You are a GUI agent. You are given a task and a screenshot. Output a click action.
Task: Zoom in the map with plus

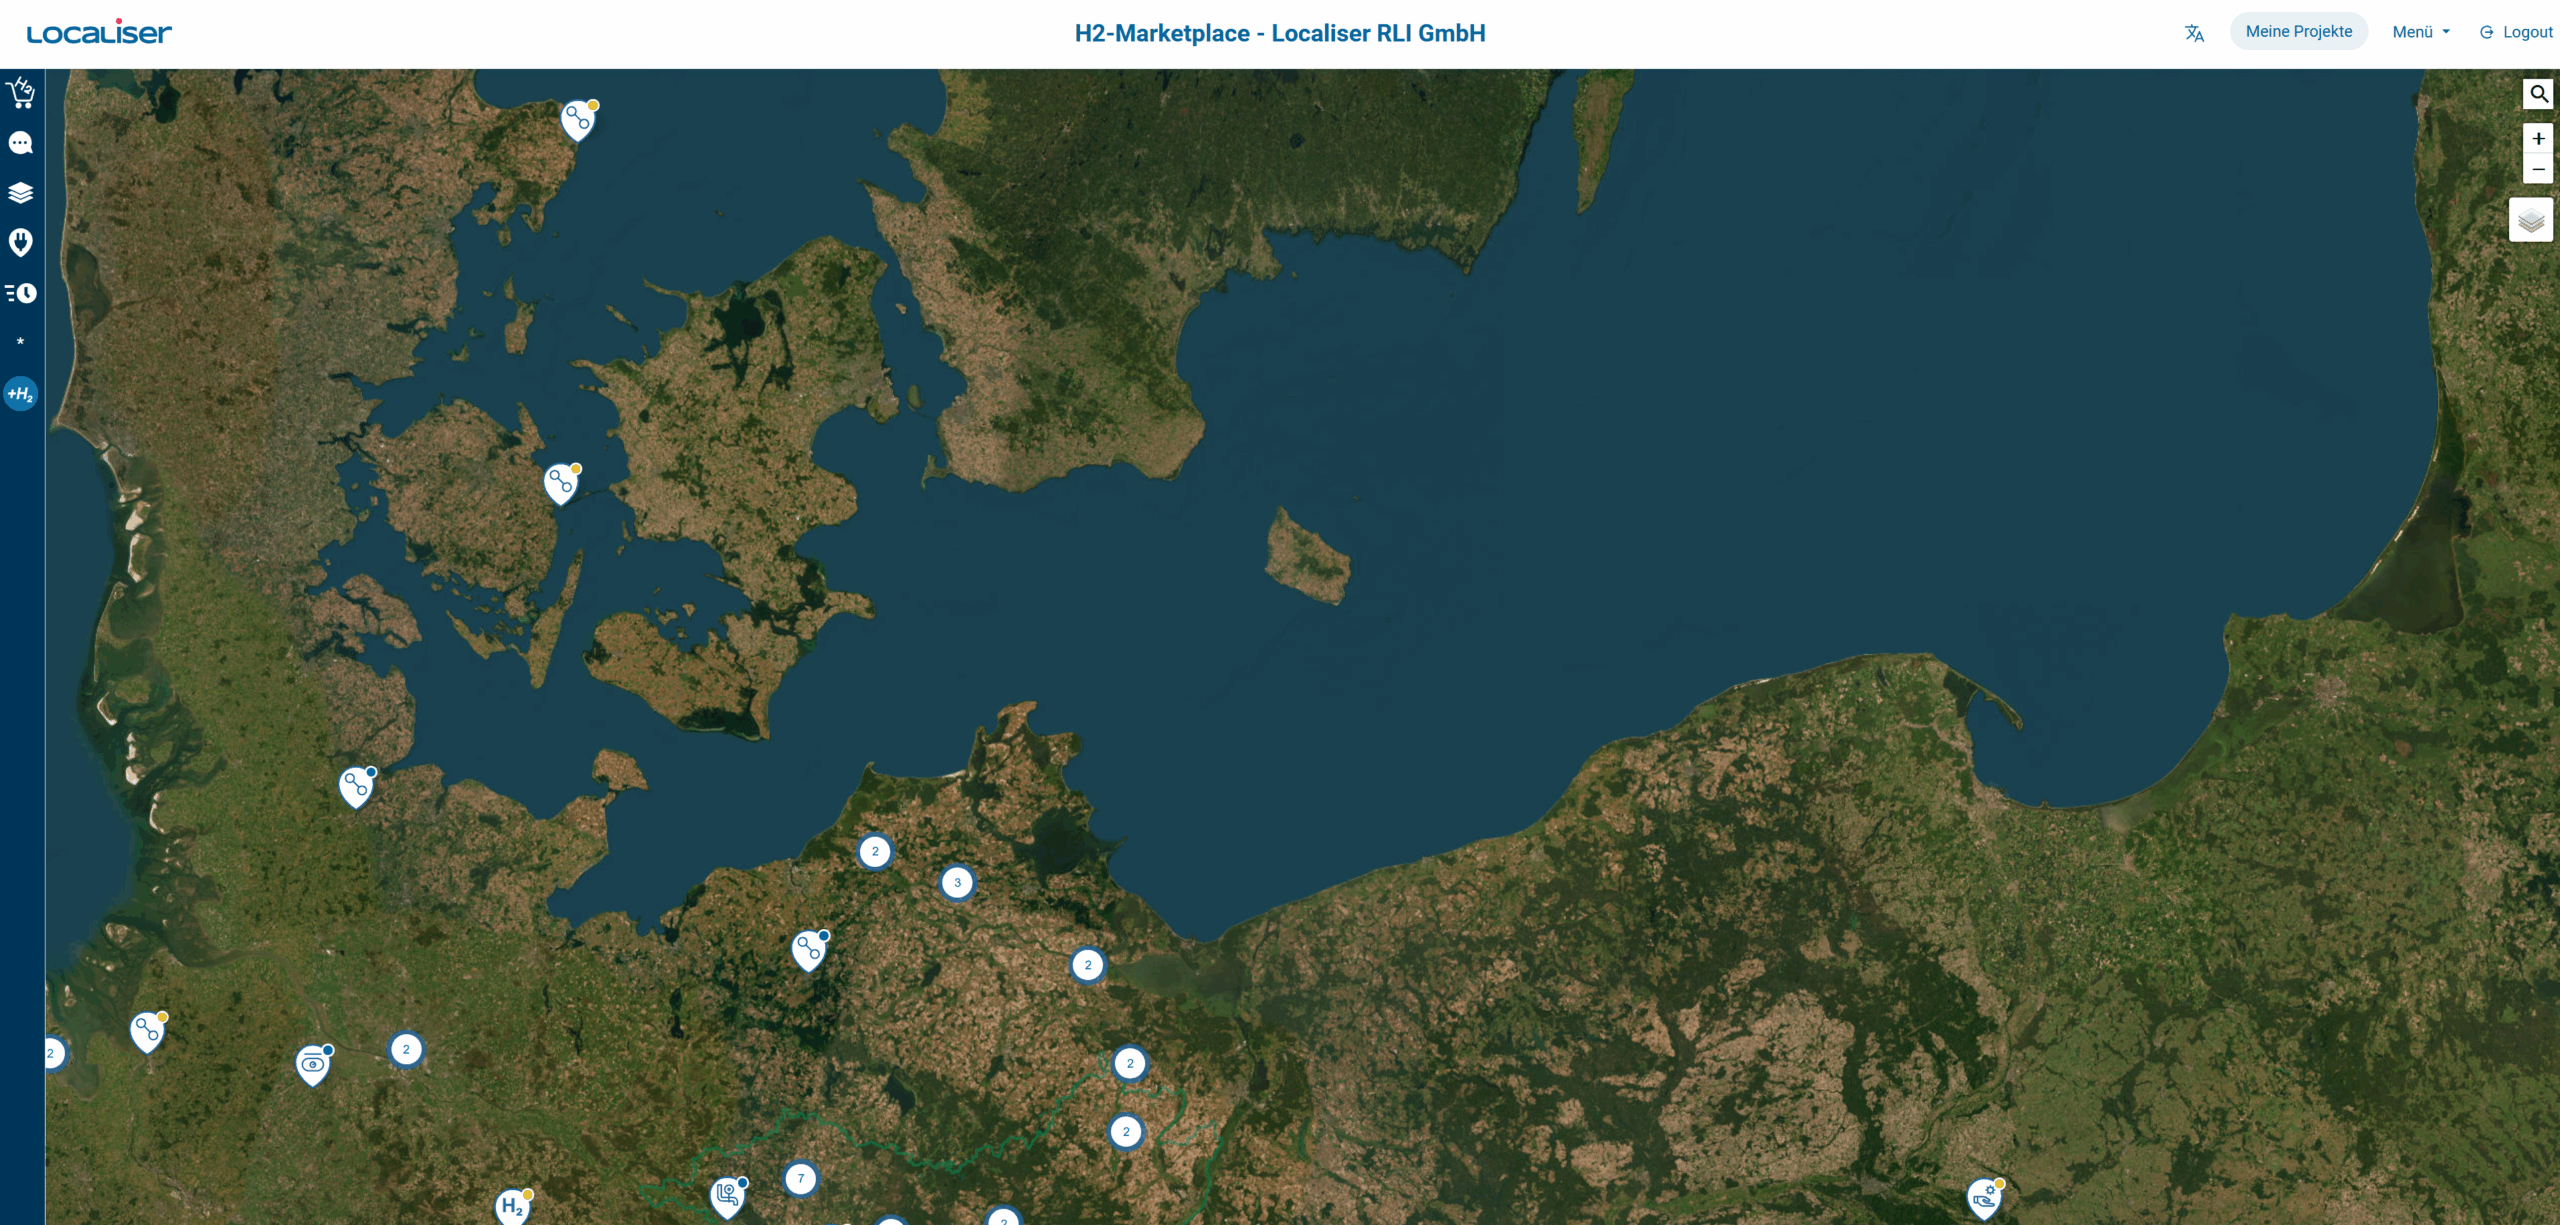click(2538, 139)
